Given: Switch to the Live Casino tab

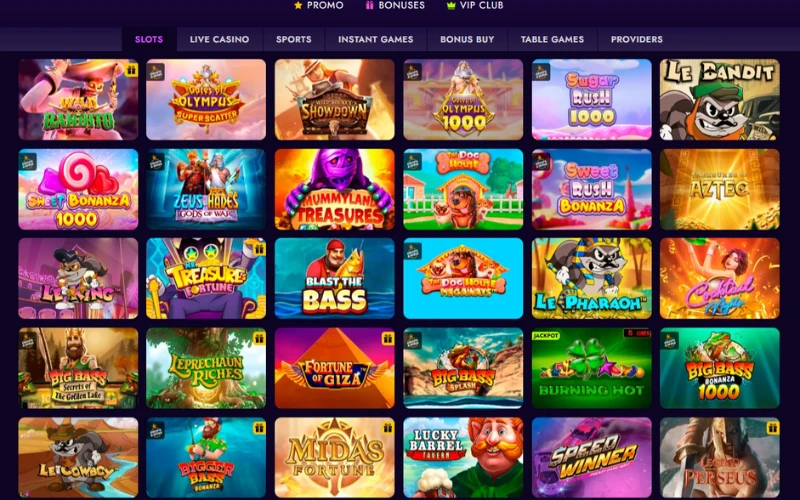Looking at the screenshot, I should (x=219, y=39).
